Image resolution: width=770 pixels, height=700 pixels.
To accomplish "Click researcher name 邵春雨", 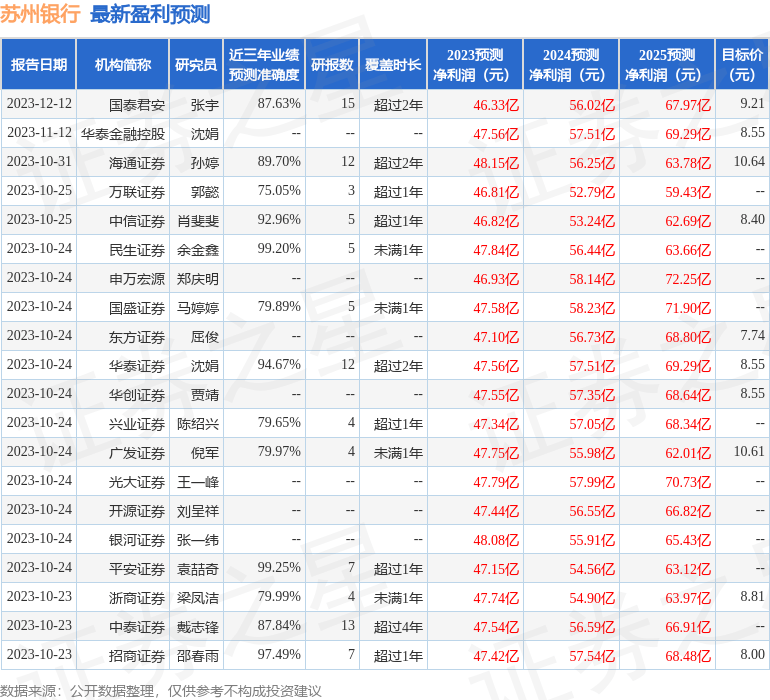I will click(x=198, y=655).
